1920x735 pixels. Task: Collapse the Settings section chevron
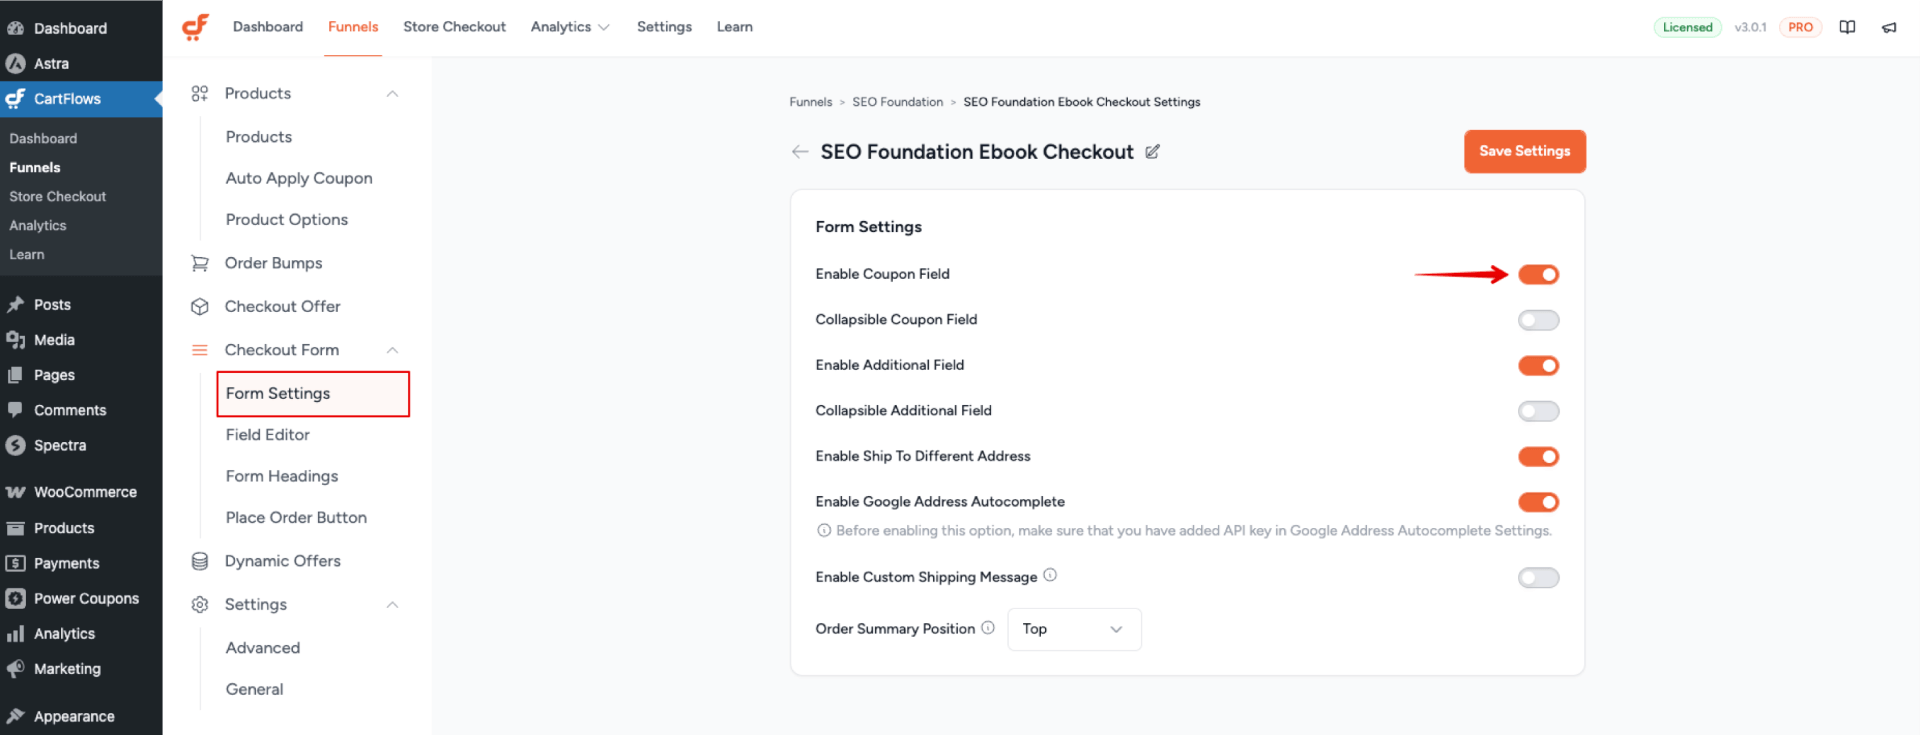[392, 605]
